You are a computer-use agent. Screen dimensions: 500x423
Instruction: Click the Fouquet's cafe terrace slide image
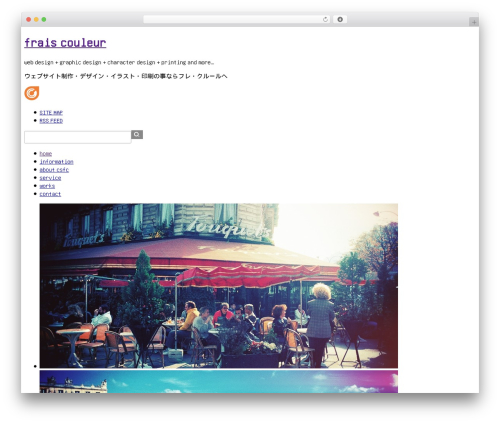[219, 286]
